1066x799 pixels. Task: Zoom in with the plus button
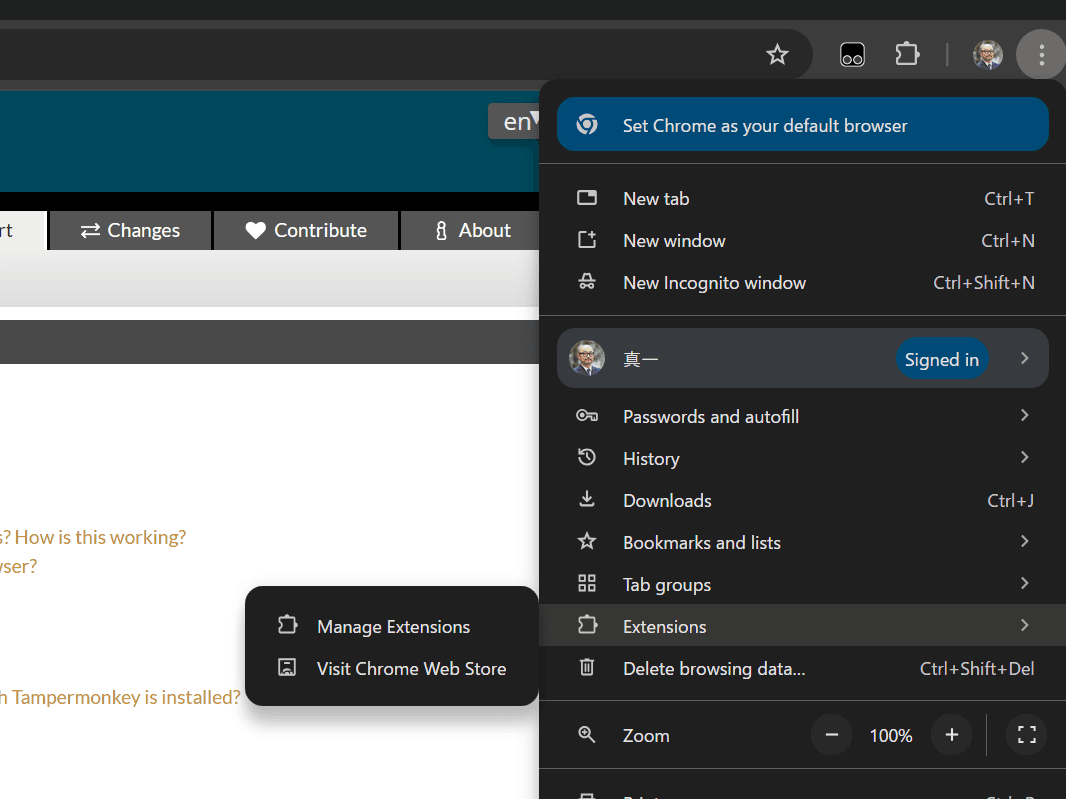tap(951, 735)
